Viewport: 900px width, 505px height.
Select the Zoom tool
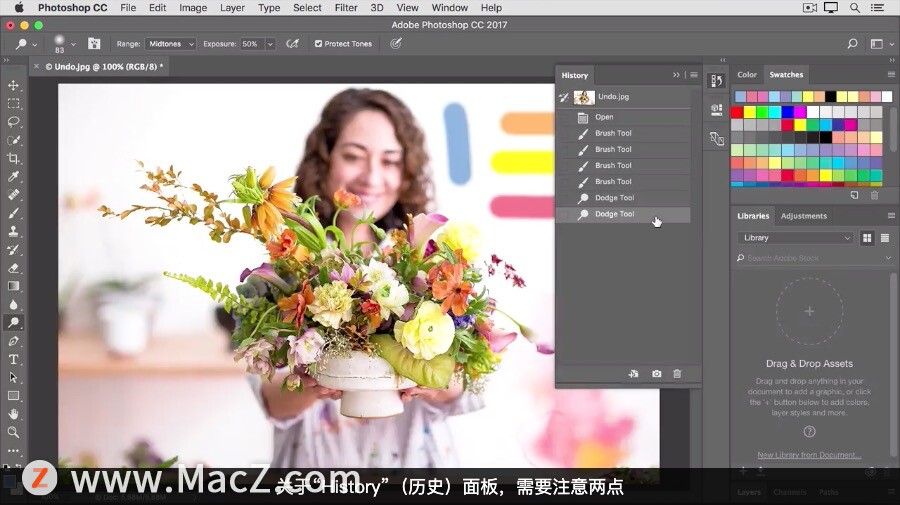(x=13, y=432)
